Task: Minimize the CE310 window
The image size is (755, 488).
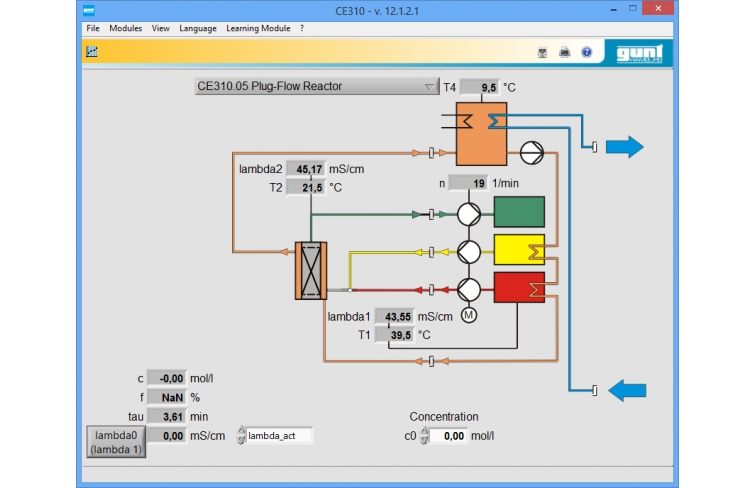Action: coord(613,9)
